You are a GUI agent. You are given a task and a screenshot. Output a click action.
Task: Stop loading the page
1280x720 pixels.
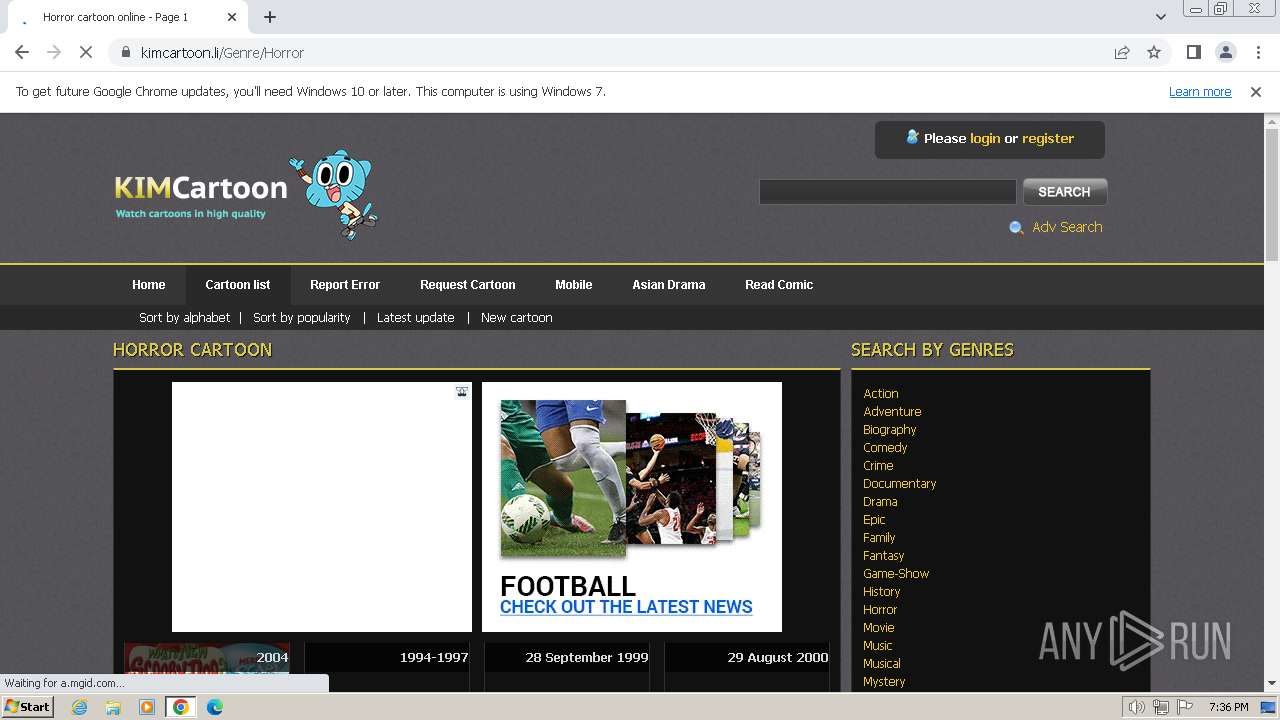[x=86, y=52]
